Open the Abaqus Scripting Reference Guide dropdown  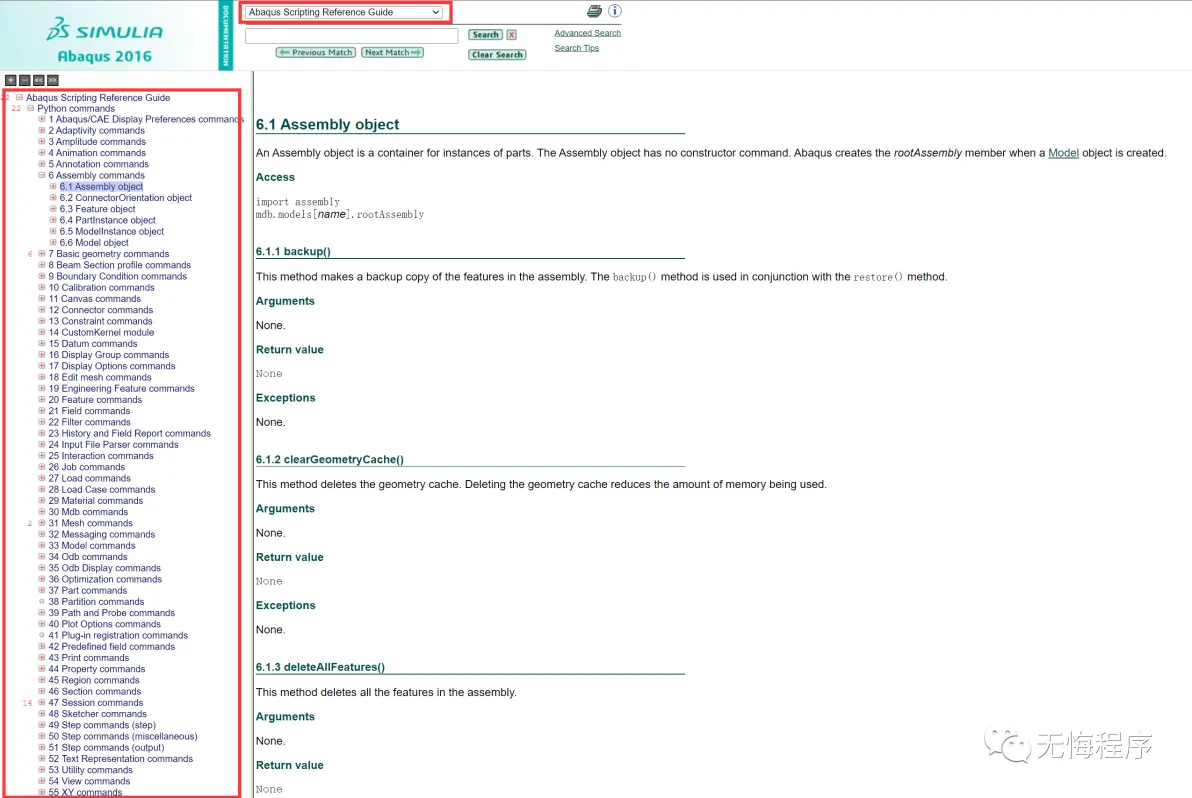[x=344, y=12]
